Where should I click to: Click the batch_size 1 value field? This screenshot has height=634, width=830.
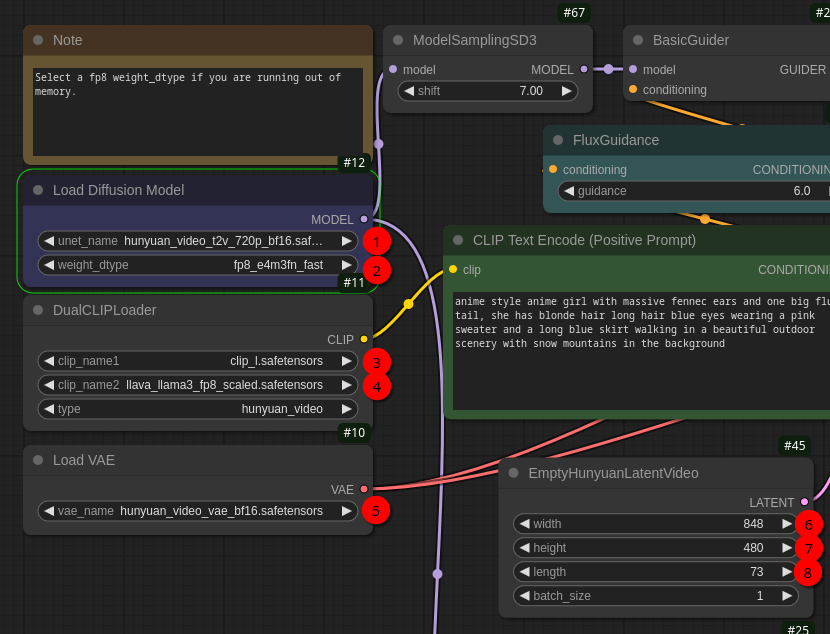click(656, 596)
